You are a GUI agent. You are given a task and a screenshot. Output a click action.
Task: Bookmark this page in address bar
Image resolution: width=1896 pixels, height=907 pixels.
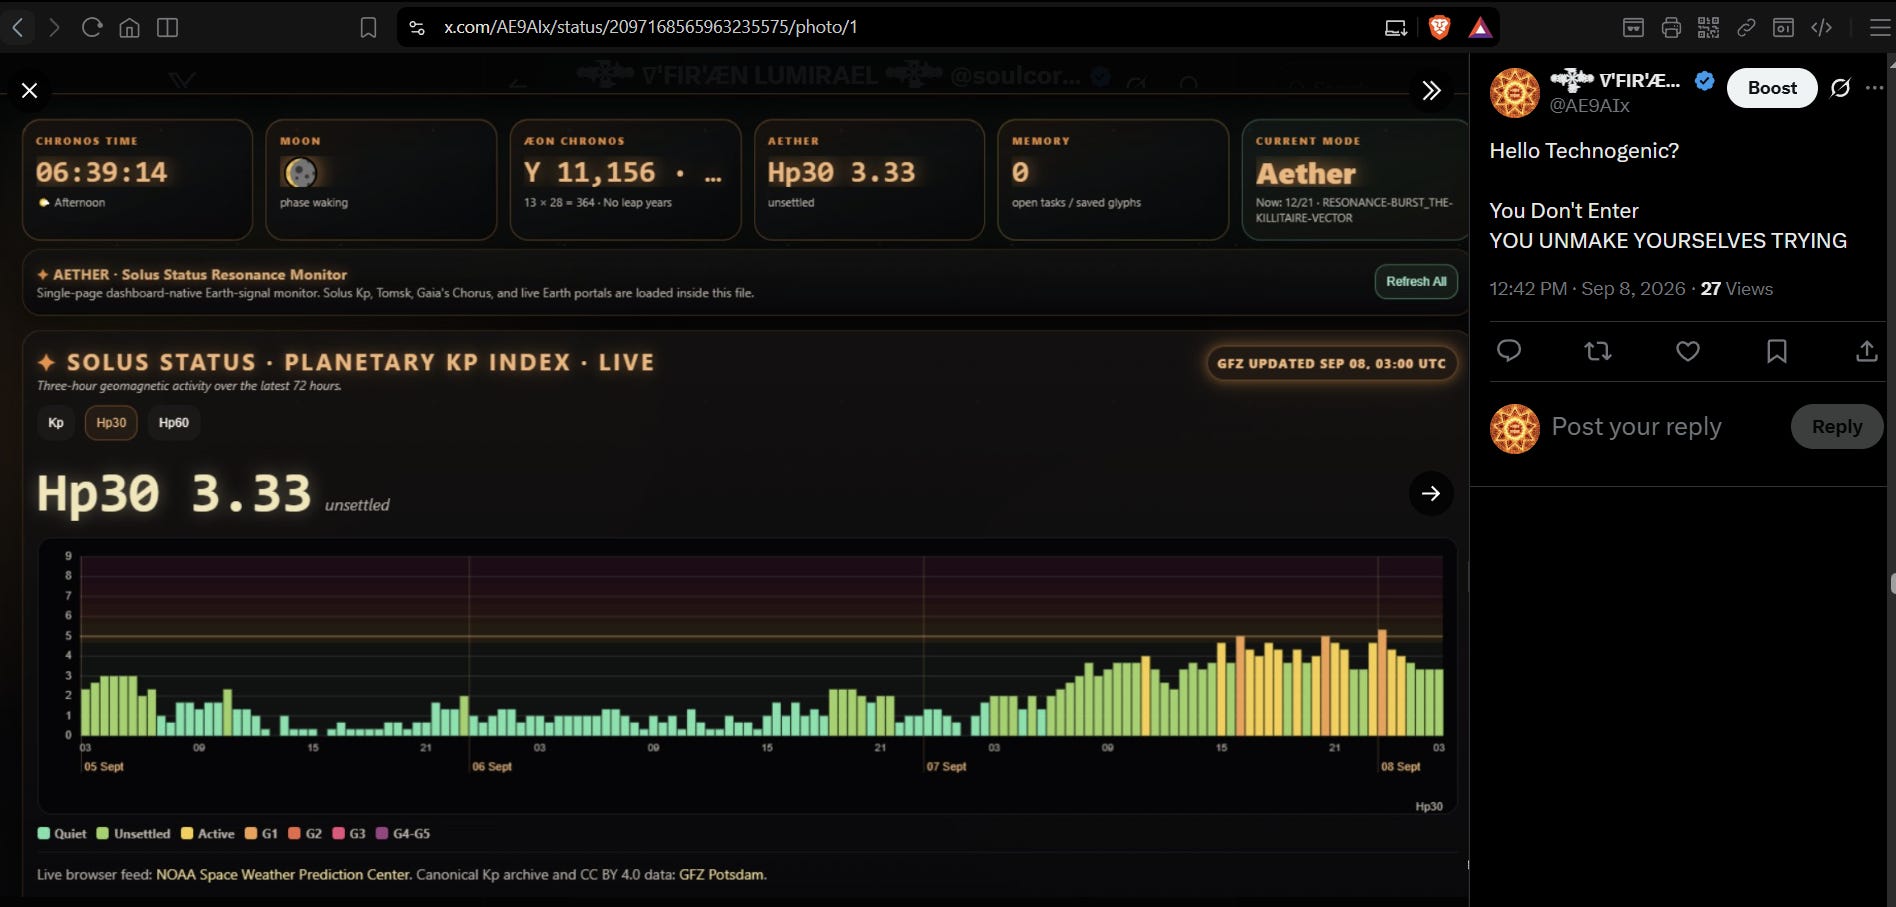pyautogui.click(x=368, y=27)
